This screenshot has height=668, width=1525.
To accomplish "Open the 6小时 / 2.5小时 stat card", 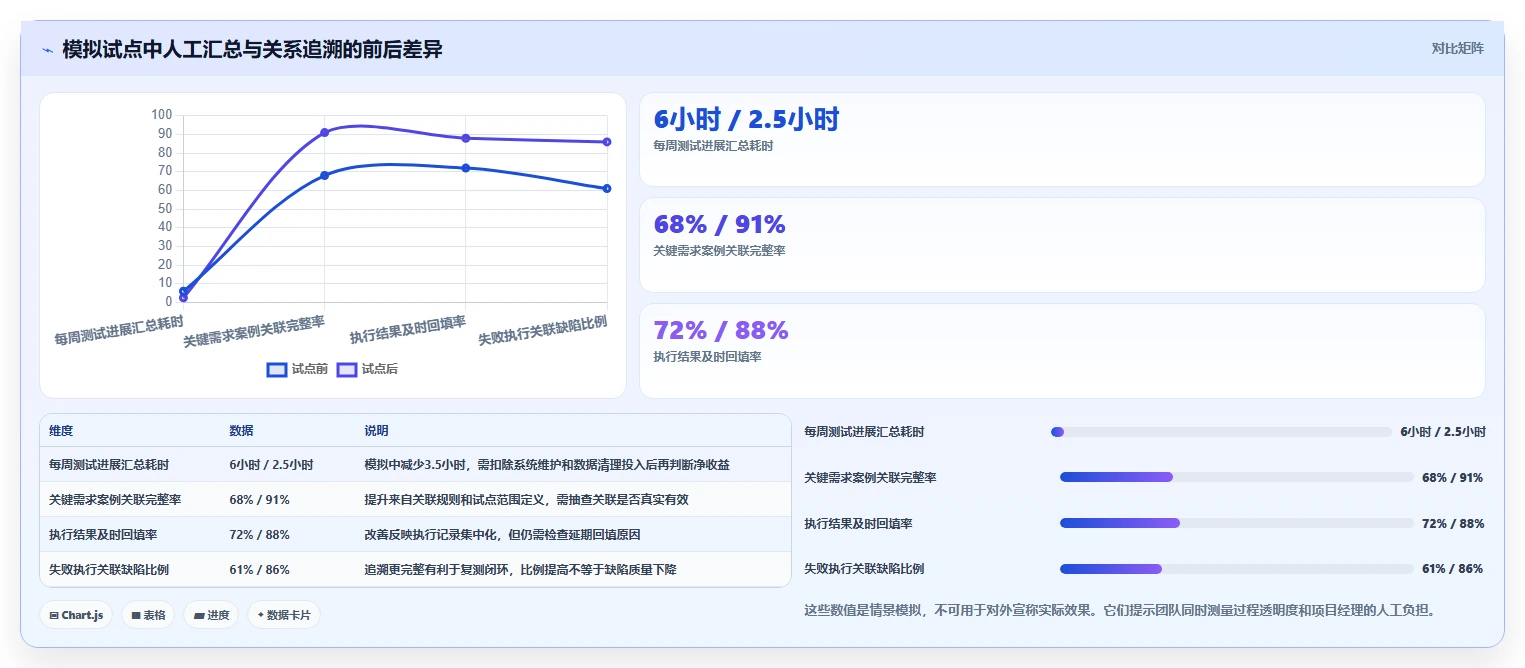I will tap(1062, 139).
